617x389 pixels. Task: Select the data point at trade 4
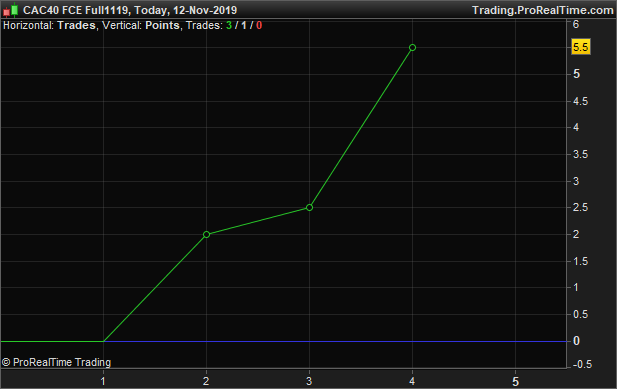[x=412, y=48]
